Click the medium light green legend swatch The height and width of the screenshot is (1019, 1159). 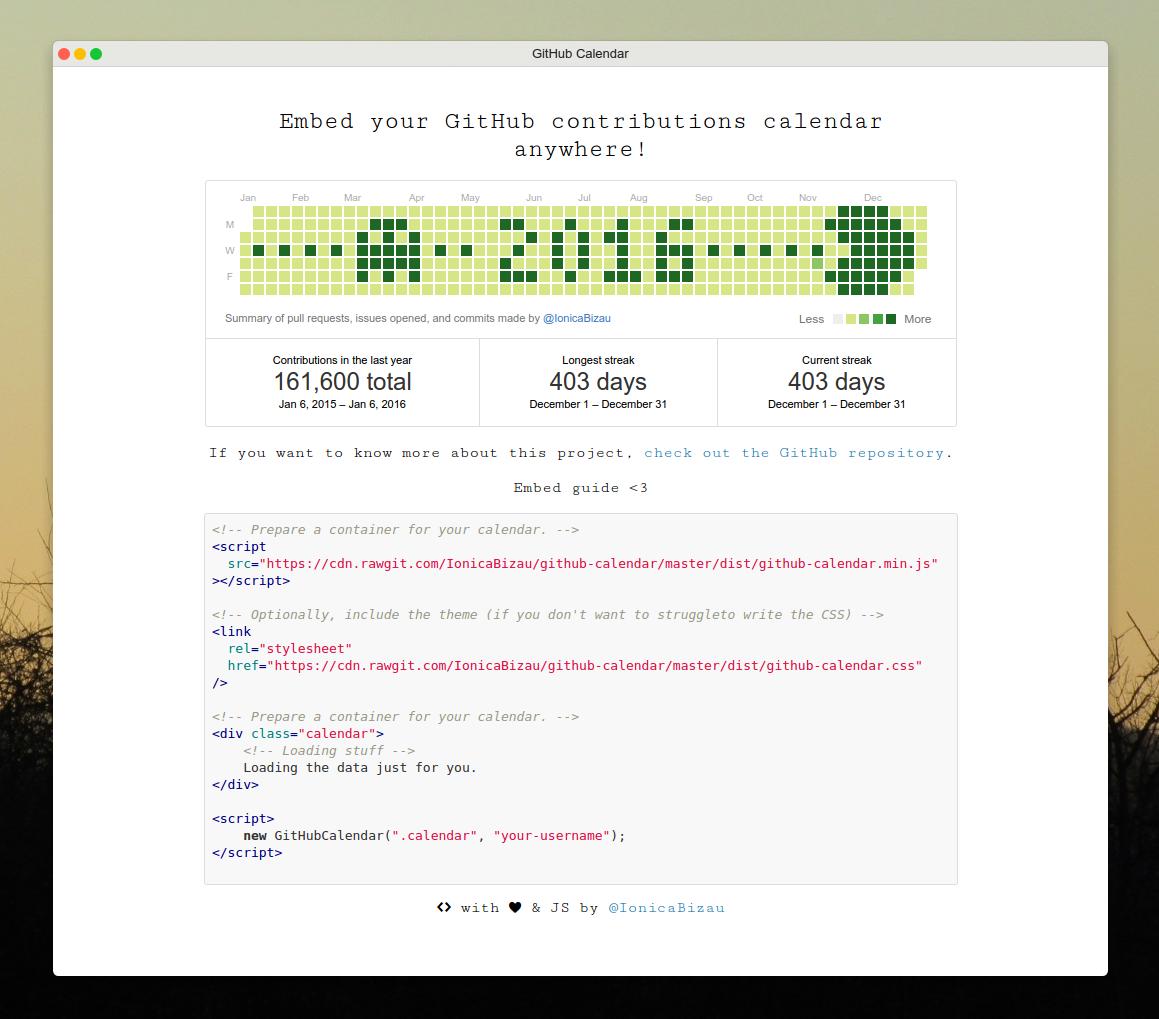tap(864, 319)
